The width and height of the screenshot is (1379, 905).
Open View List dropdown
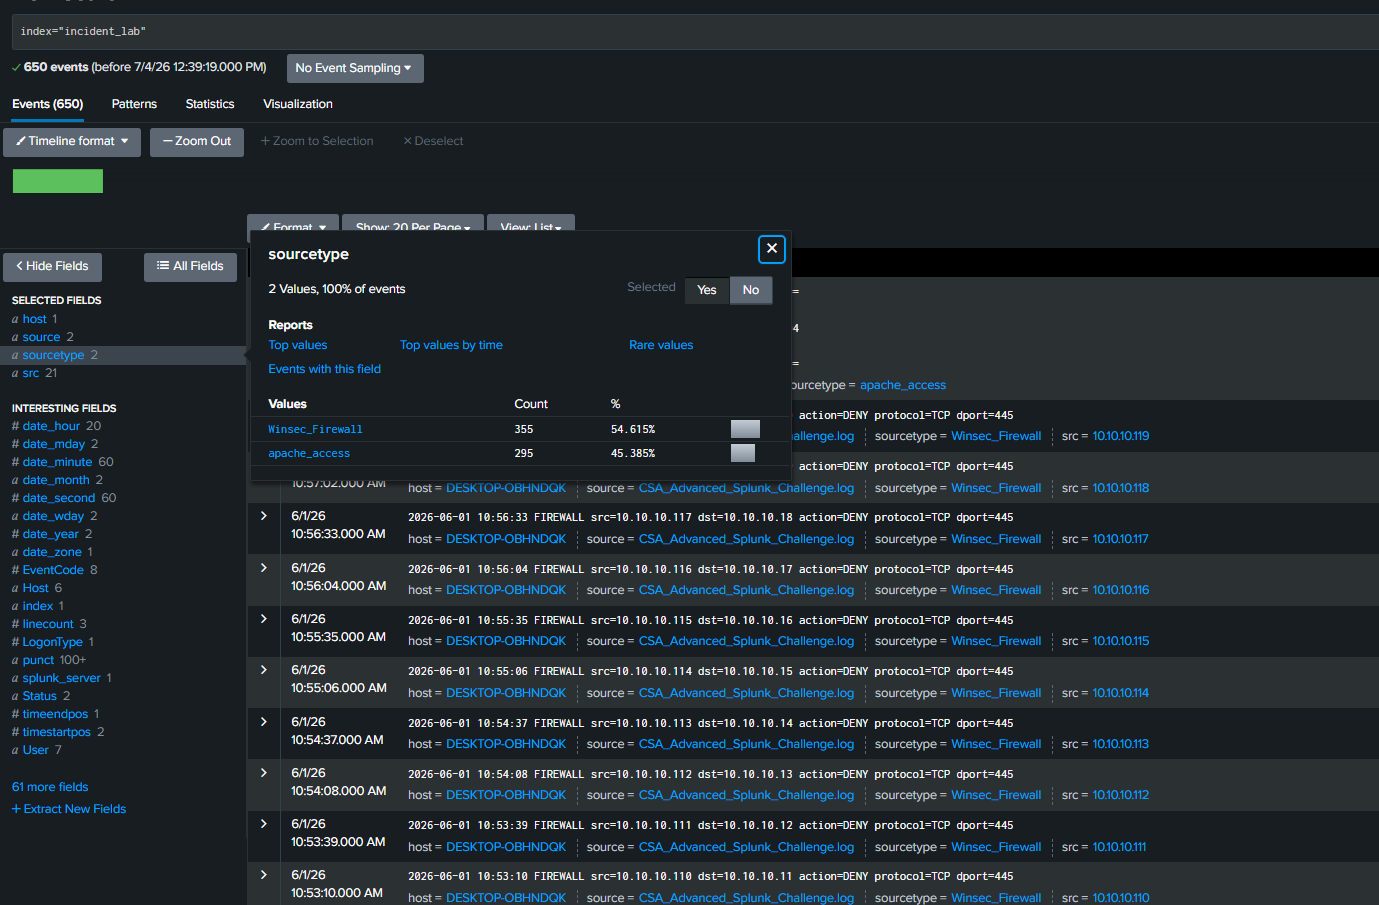531,225
